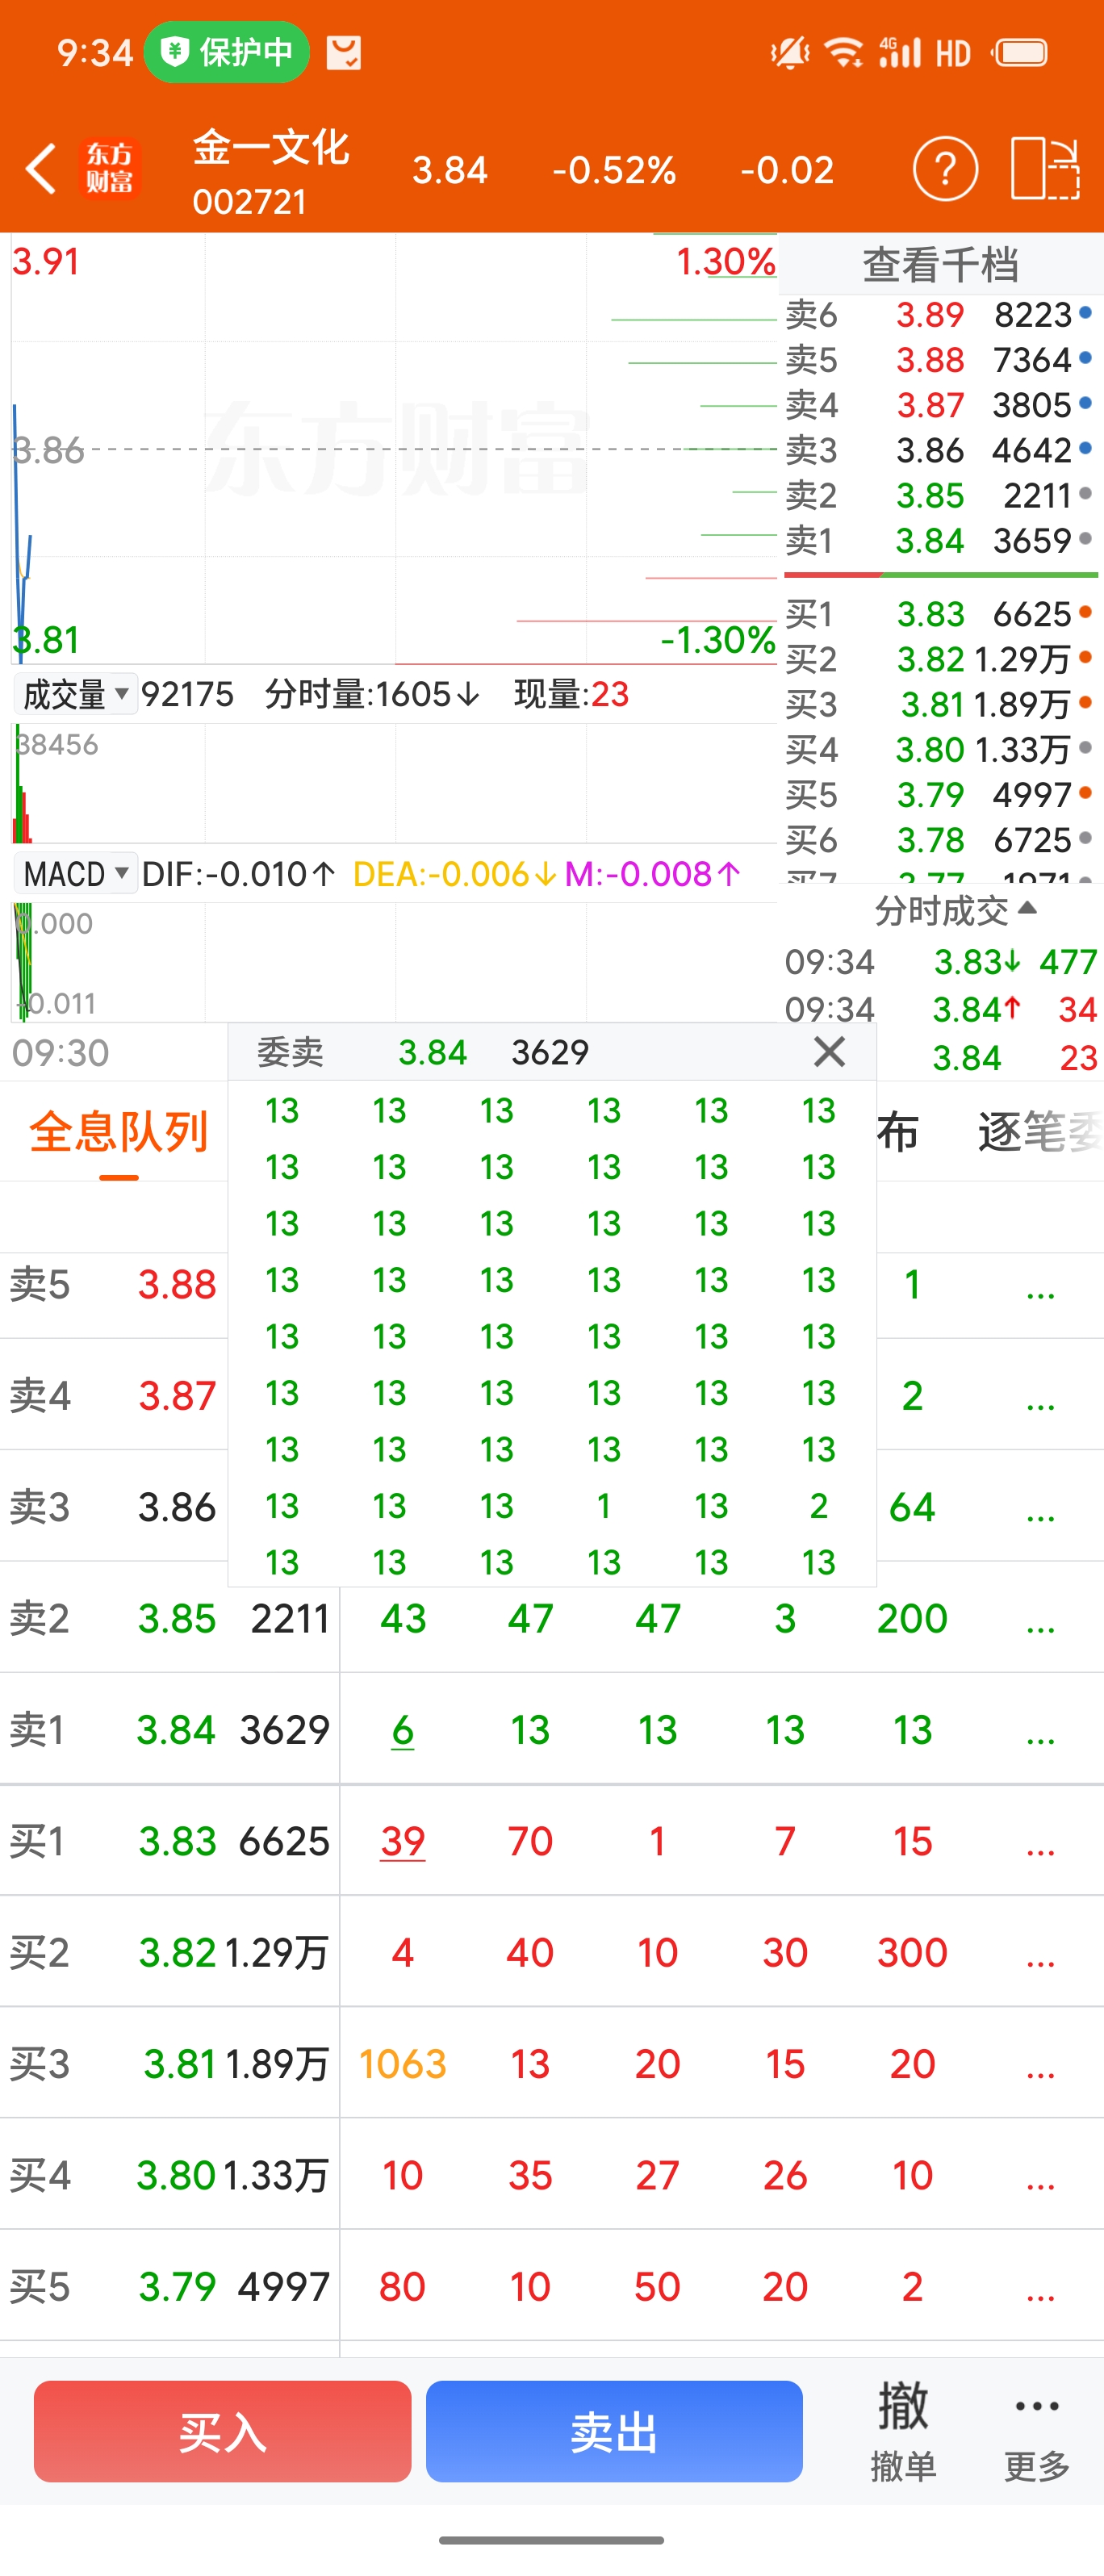The width and height of the screenshot is (1104, 2576).
Task: Tap the muted bell icon in status bar
Action: point(790,52)
